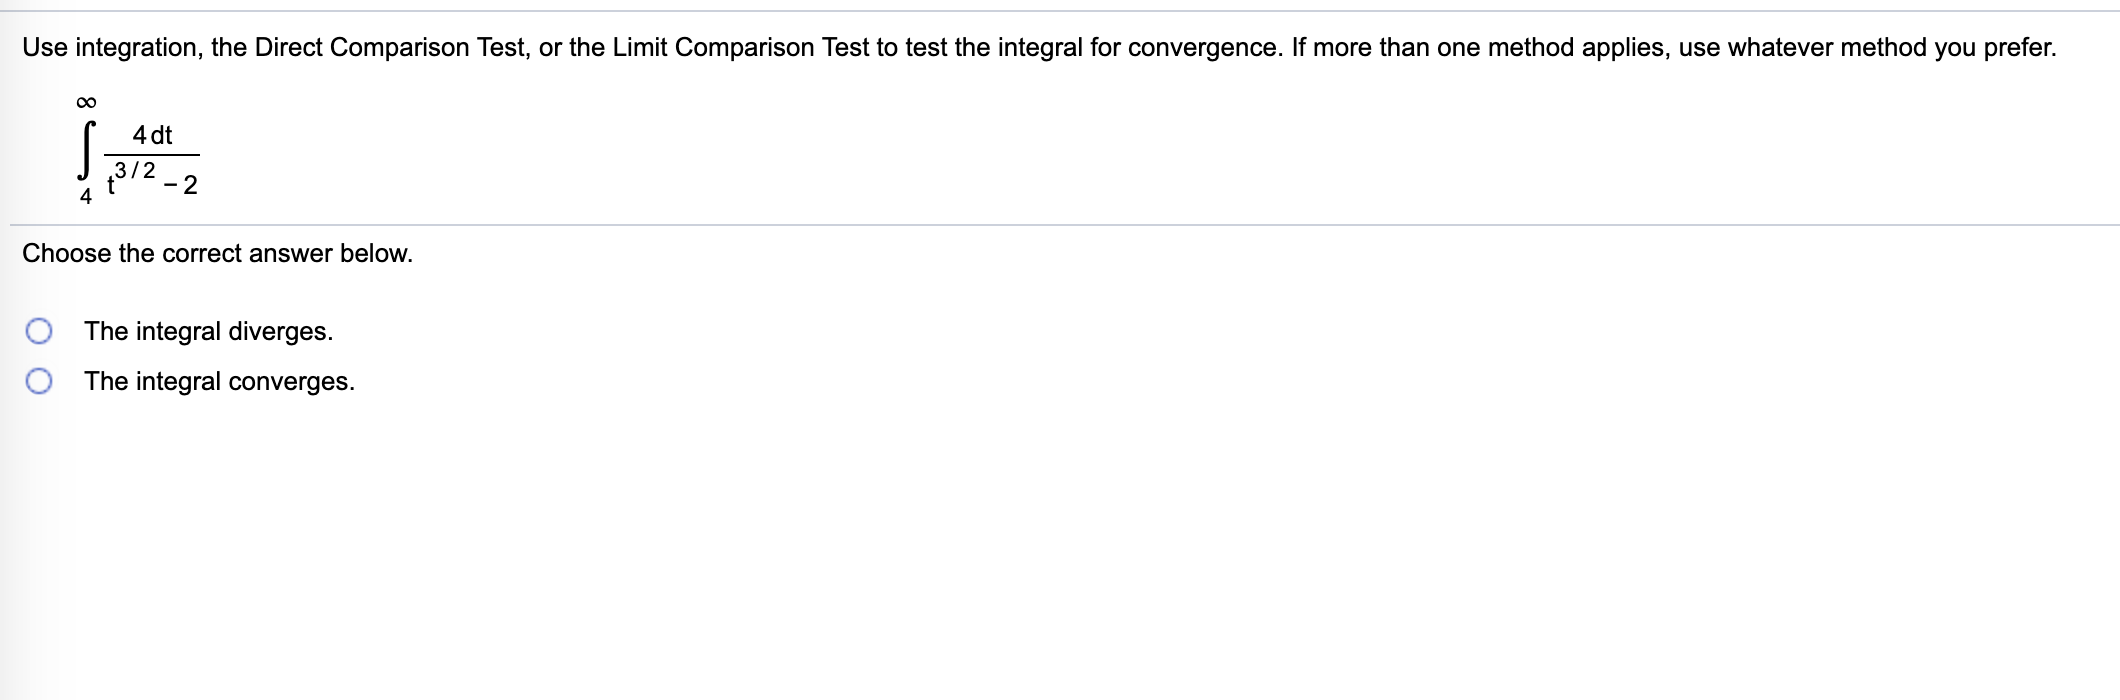Viewport: 2120px width, 700px height.
Task: Click the converges option's empty radio circle
Action: pyautogui.click(x=41, y=381)
